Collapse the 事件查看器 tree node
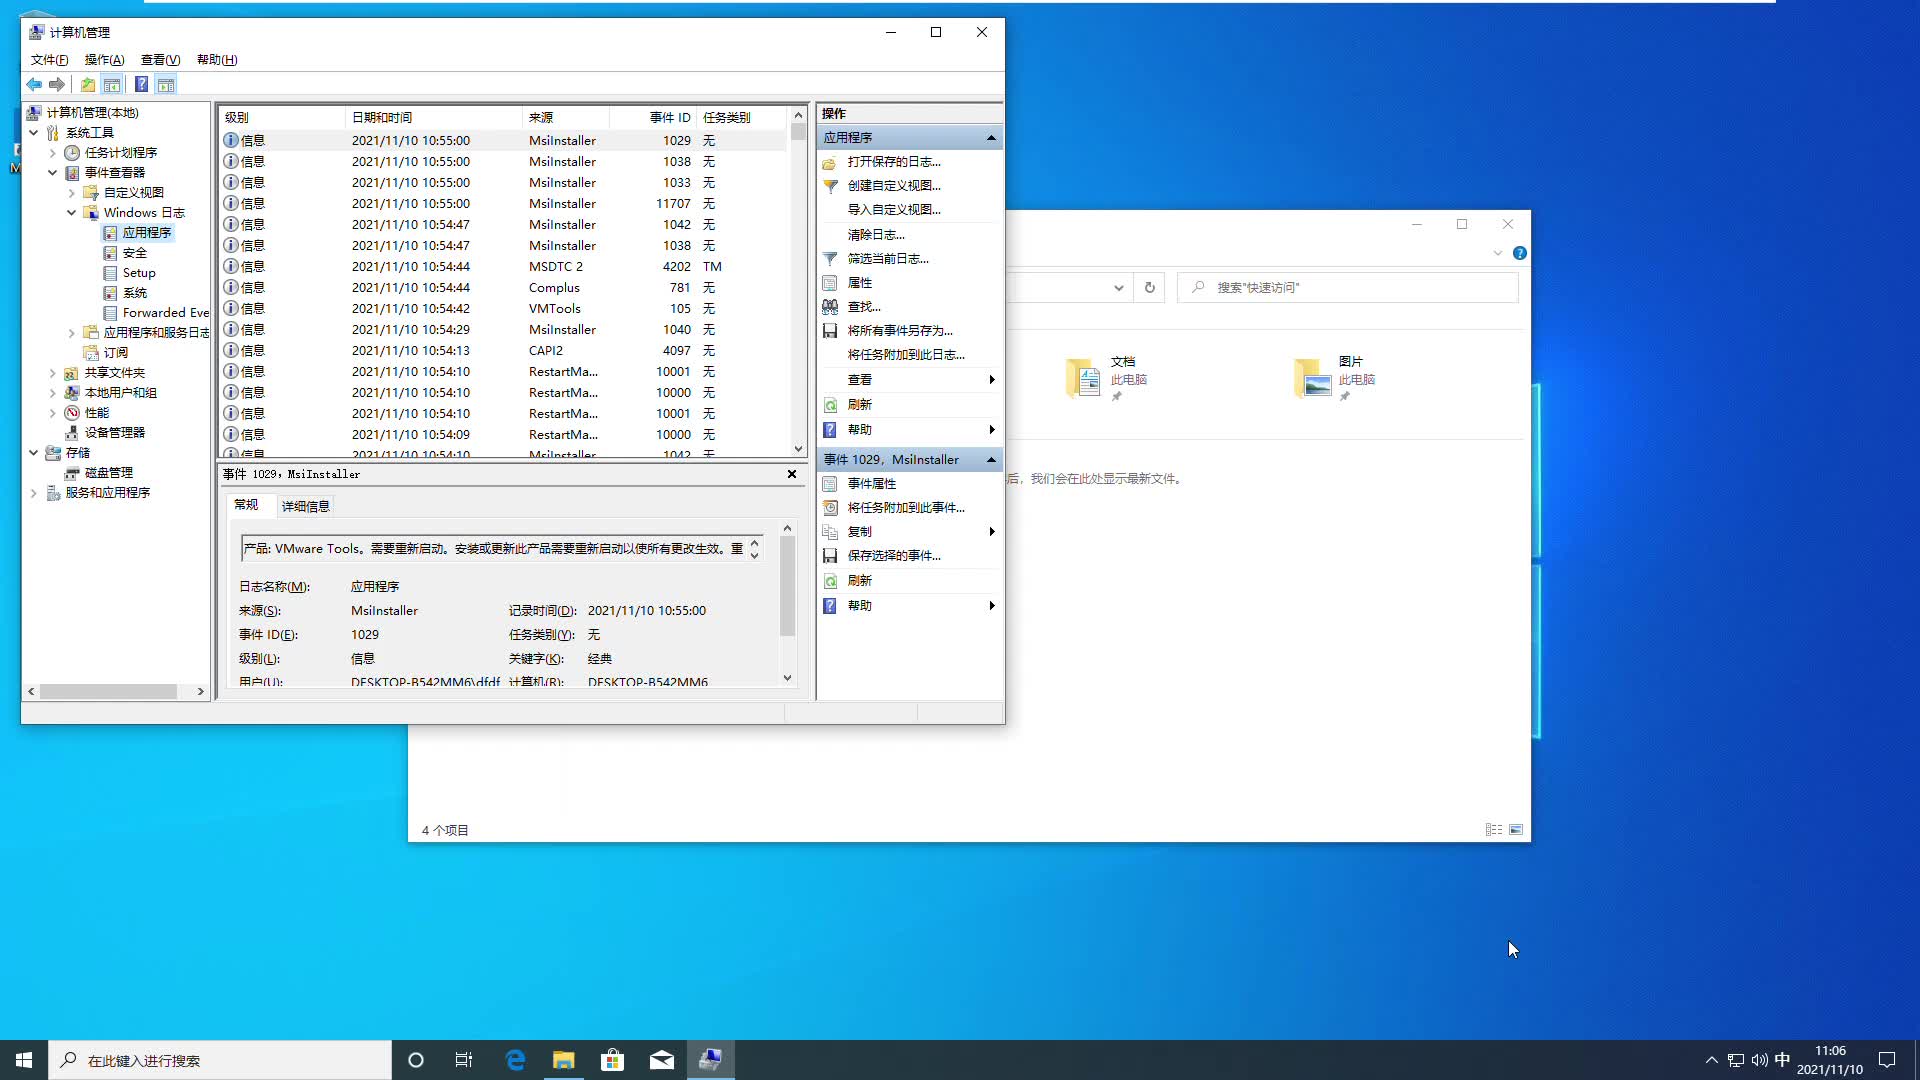The width and height of the screenshot is (1920, 1080). [x=52, y=173]
